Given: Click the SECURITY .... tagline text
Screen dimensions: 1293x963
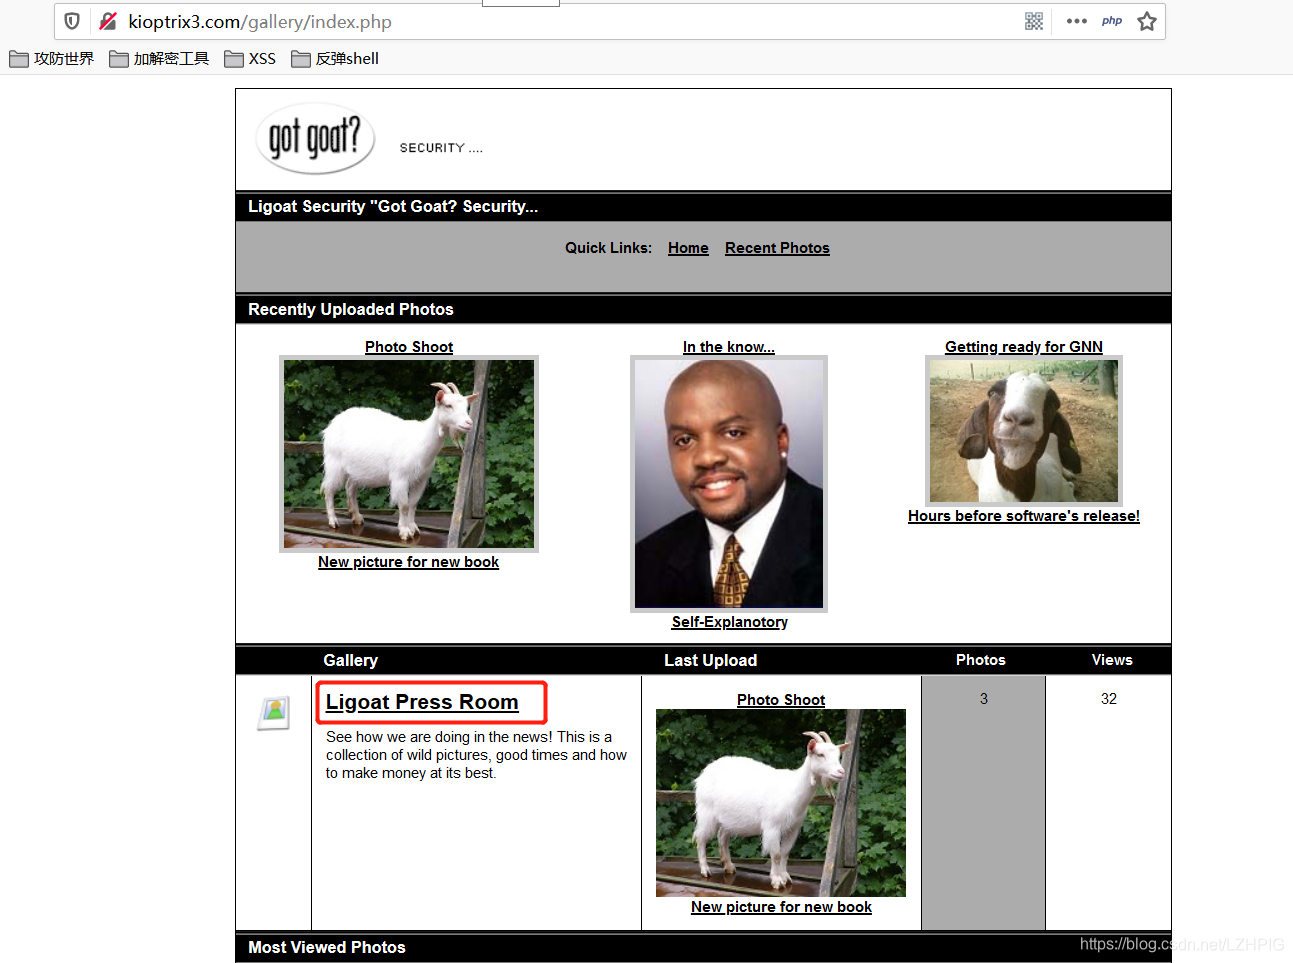Looking at the screenshot, I should coord(441,148).
